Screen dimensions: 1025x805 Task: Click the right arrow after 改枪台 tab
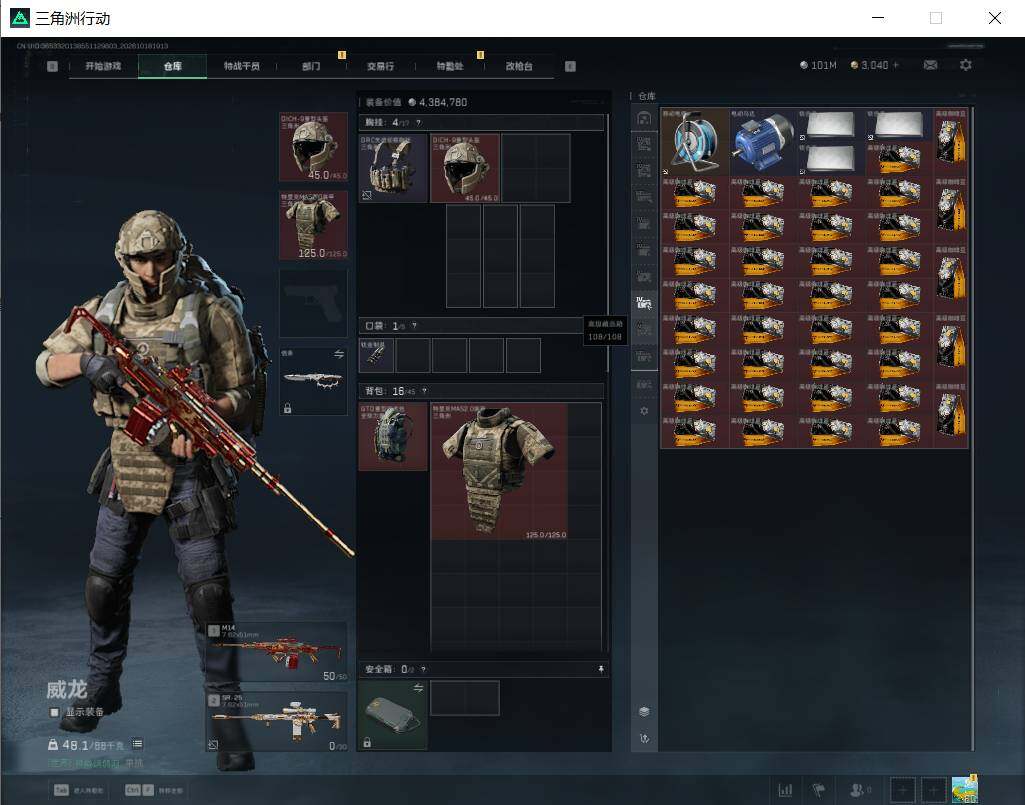pyautogui.click(x=570, y=66)
